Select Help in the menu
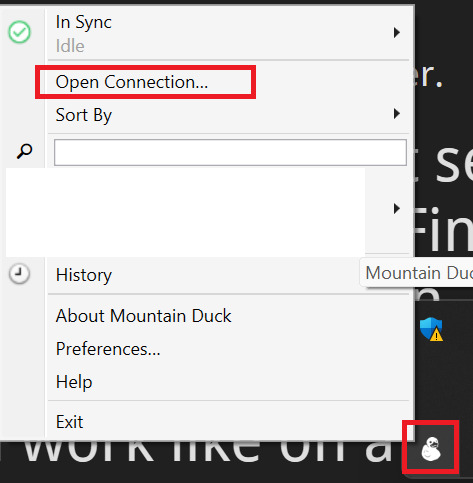 74,382
